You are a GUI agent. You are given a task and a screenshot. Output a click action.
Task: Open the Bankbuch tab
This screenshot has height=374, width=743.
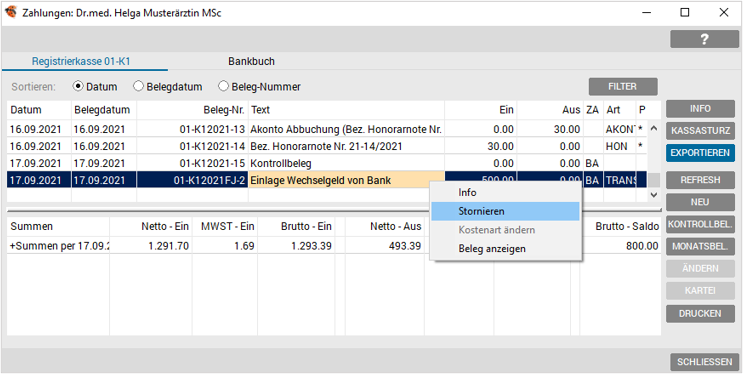(251, 62)
